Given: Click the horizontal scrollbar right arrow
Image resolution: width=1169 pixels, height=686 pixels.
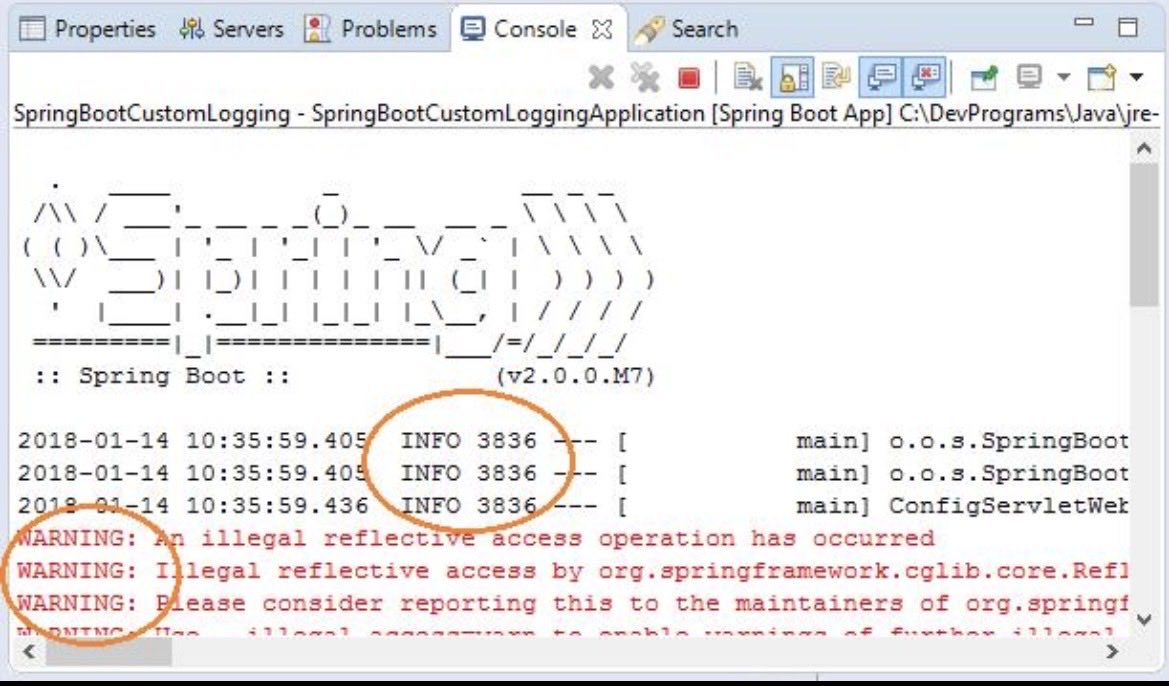Looking at the screenshot, I should pyautogui.click(x=1112, y=652).
